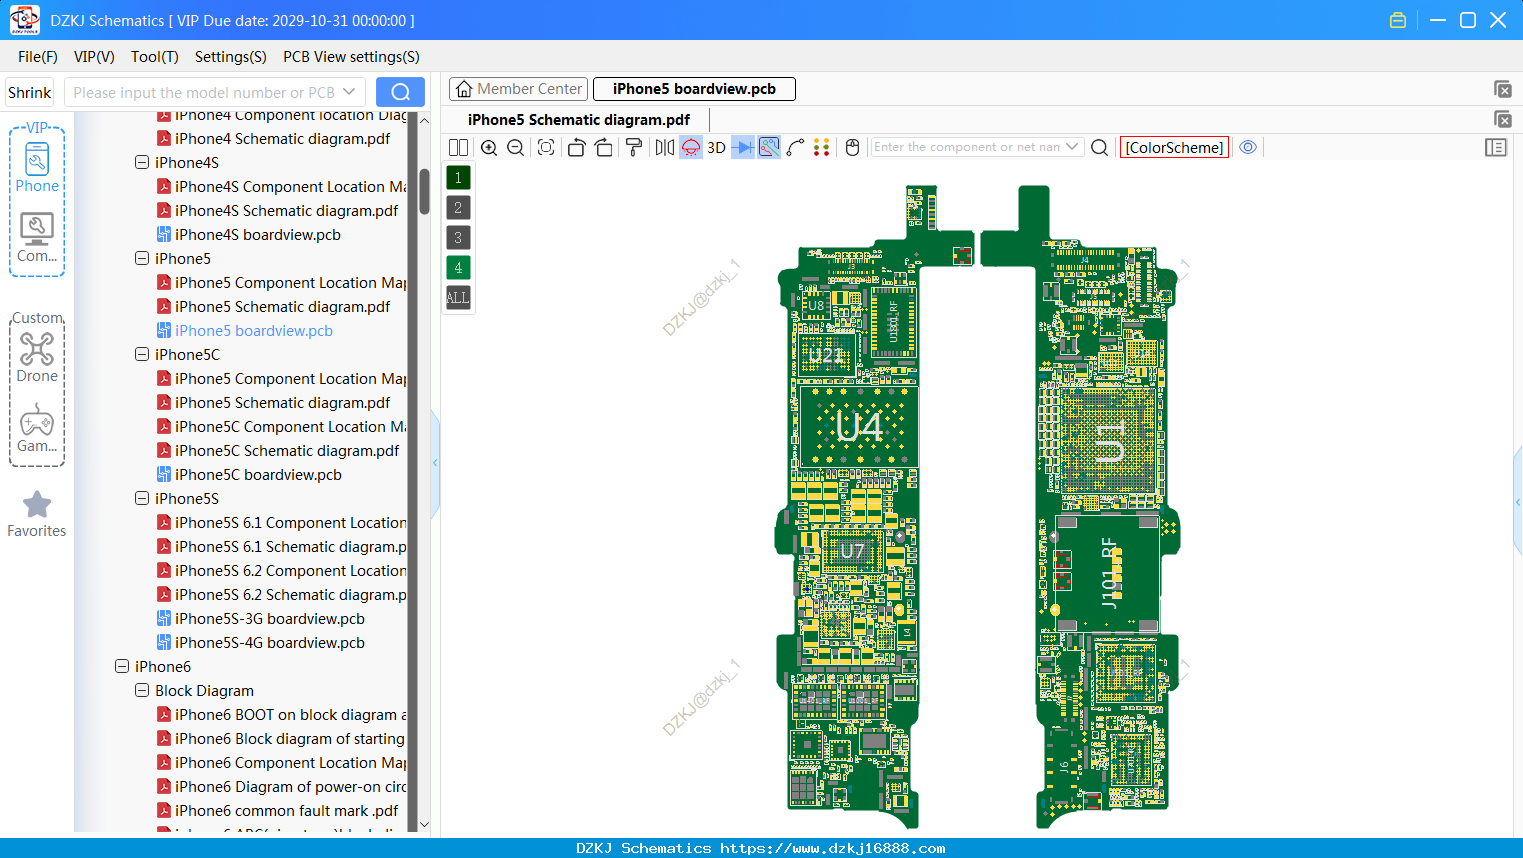
Task: Open the File(F) menu
Action: 38,57
